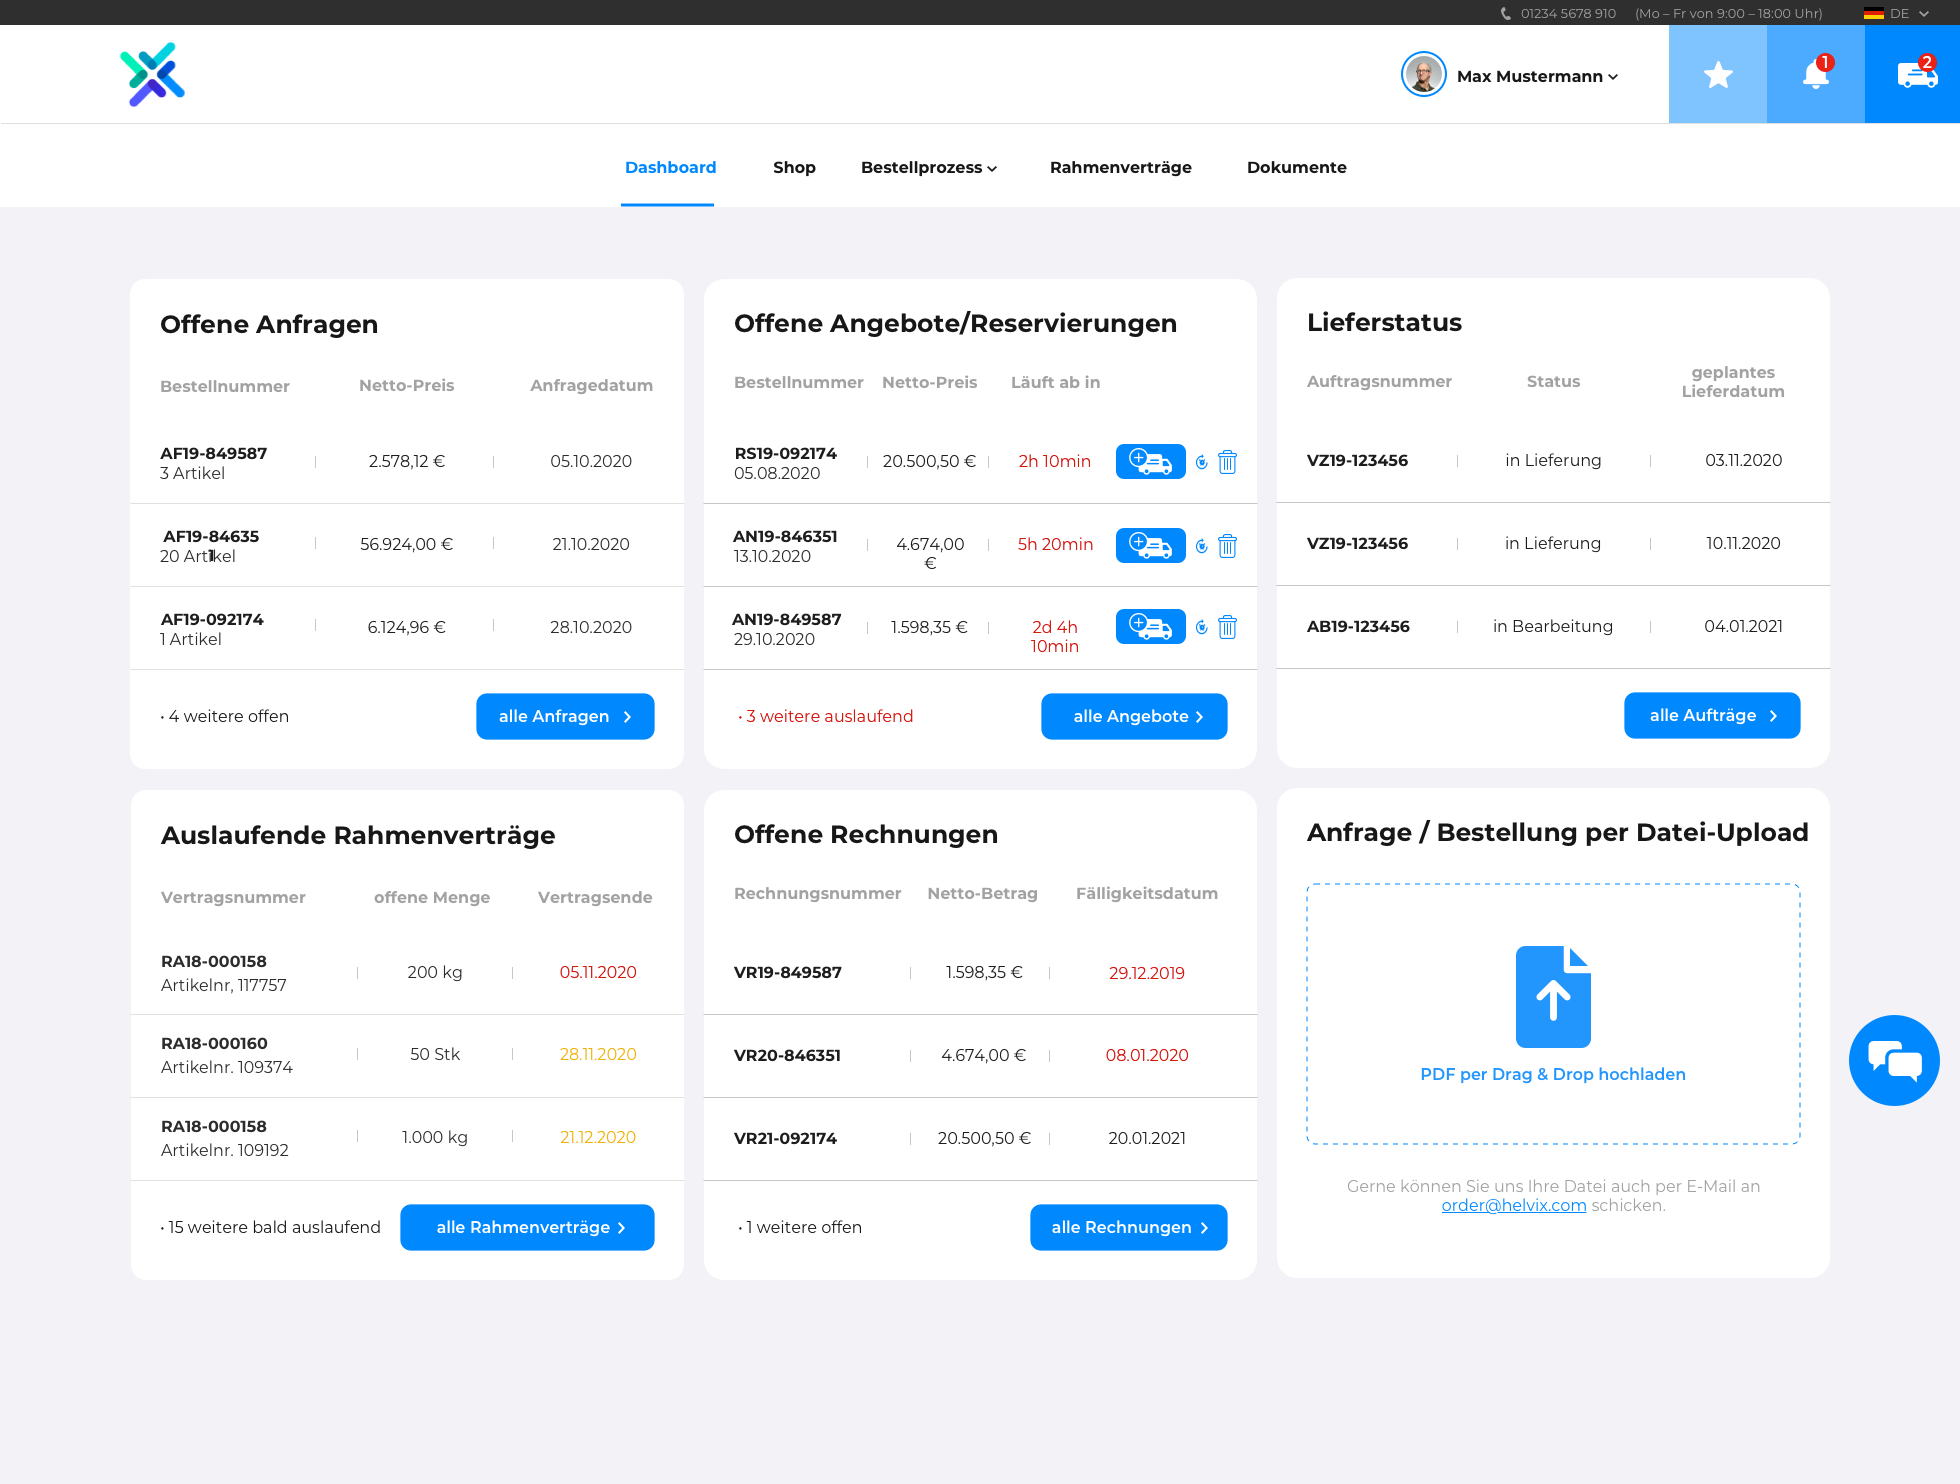Screen dimensions: 1960x1484
Task: Open the live chat bubble
Action: click(x=1893, y=1060)
